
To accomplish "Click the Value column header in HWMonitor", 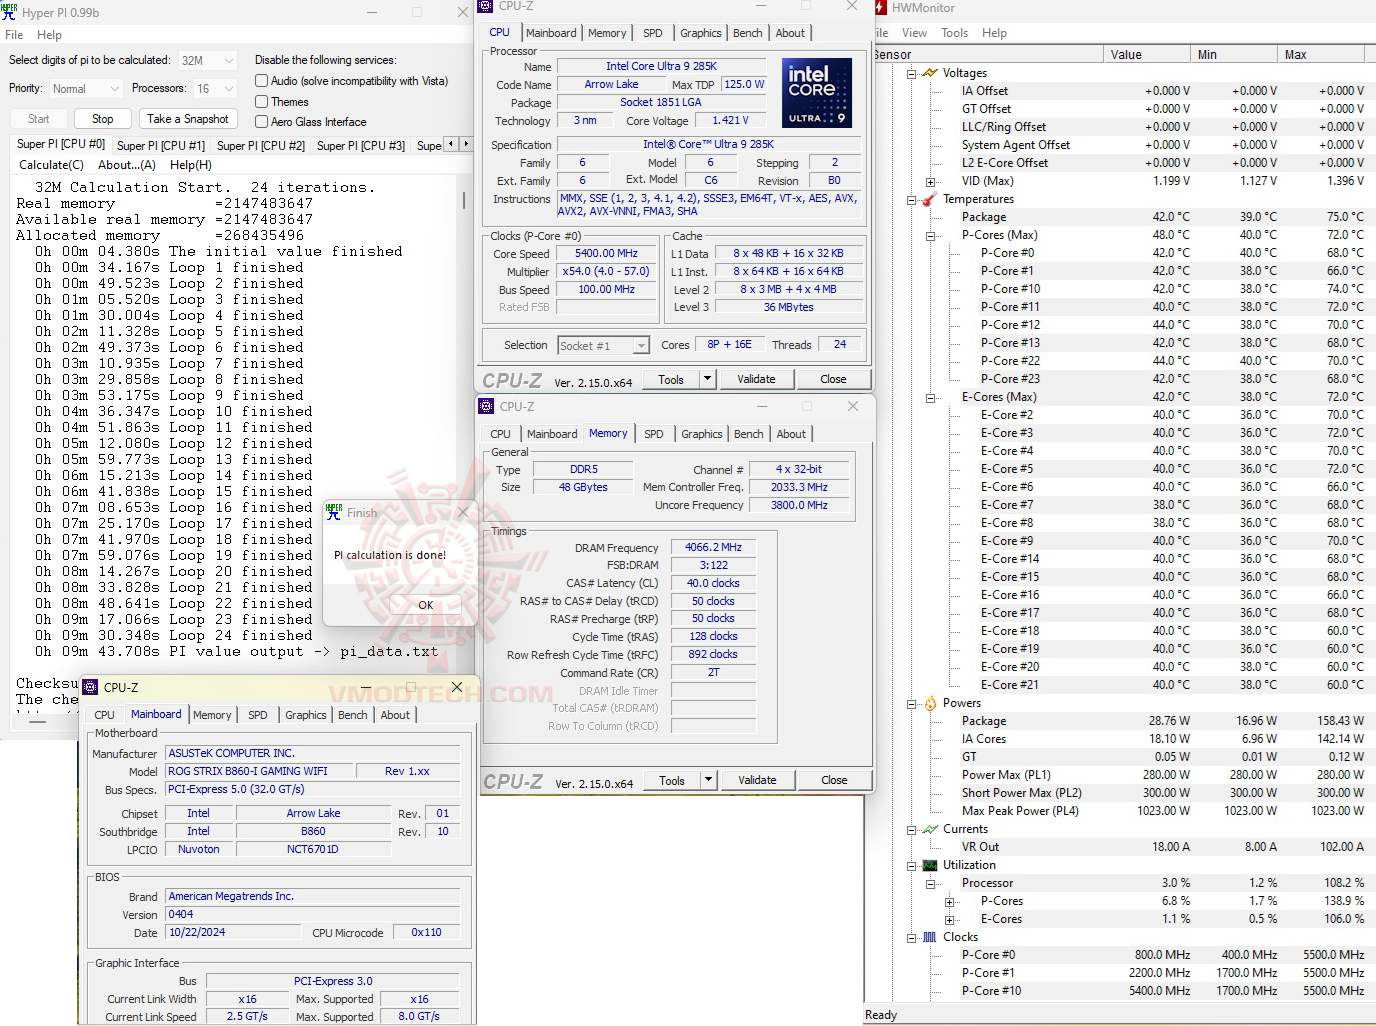I will tap(1148, 54).
